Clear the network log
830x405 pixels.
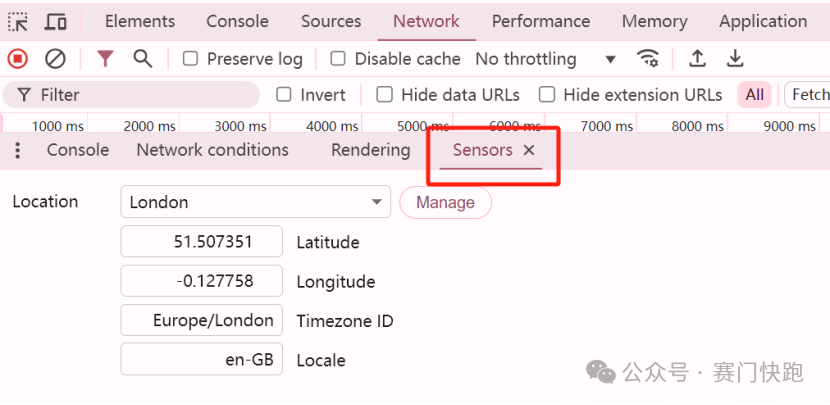click(x=55, y=59)
